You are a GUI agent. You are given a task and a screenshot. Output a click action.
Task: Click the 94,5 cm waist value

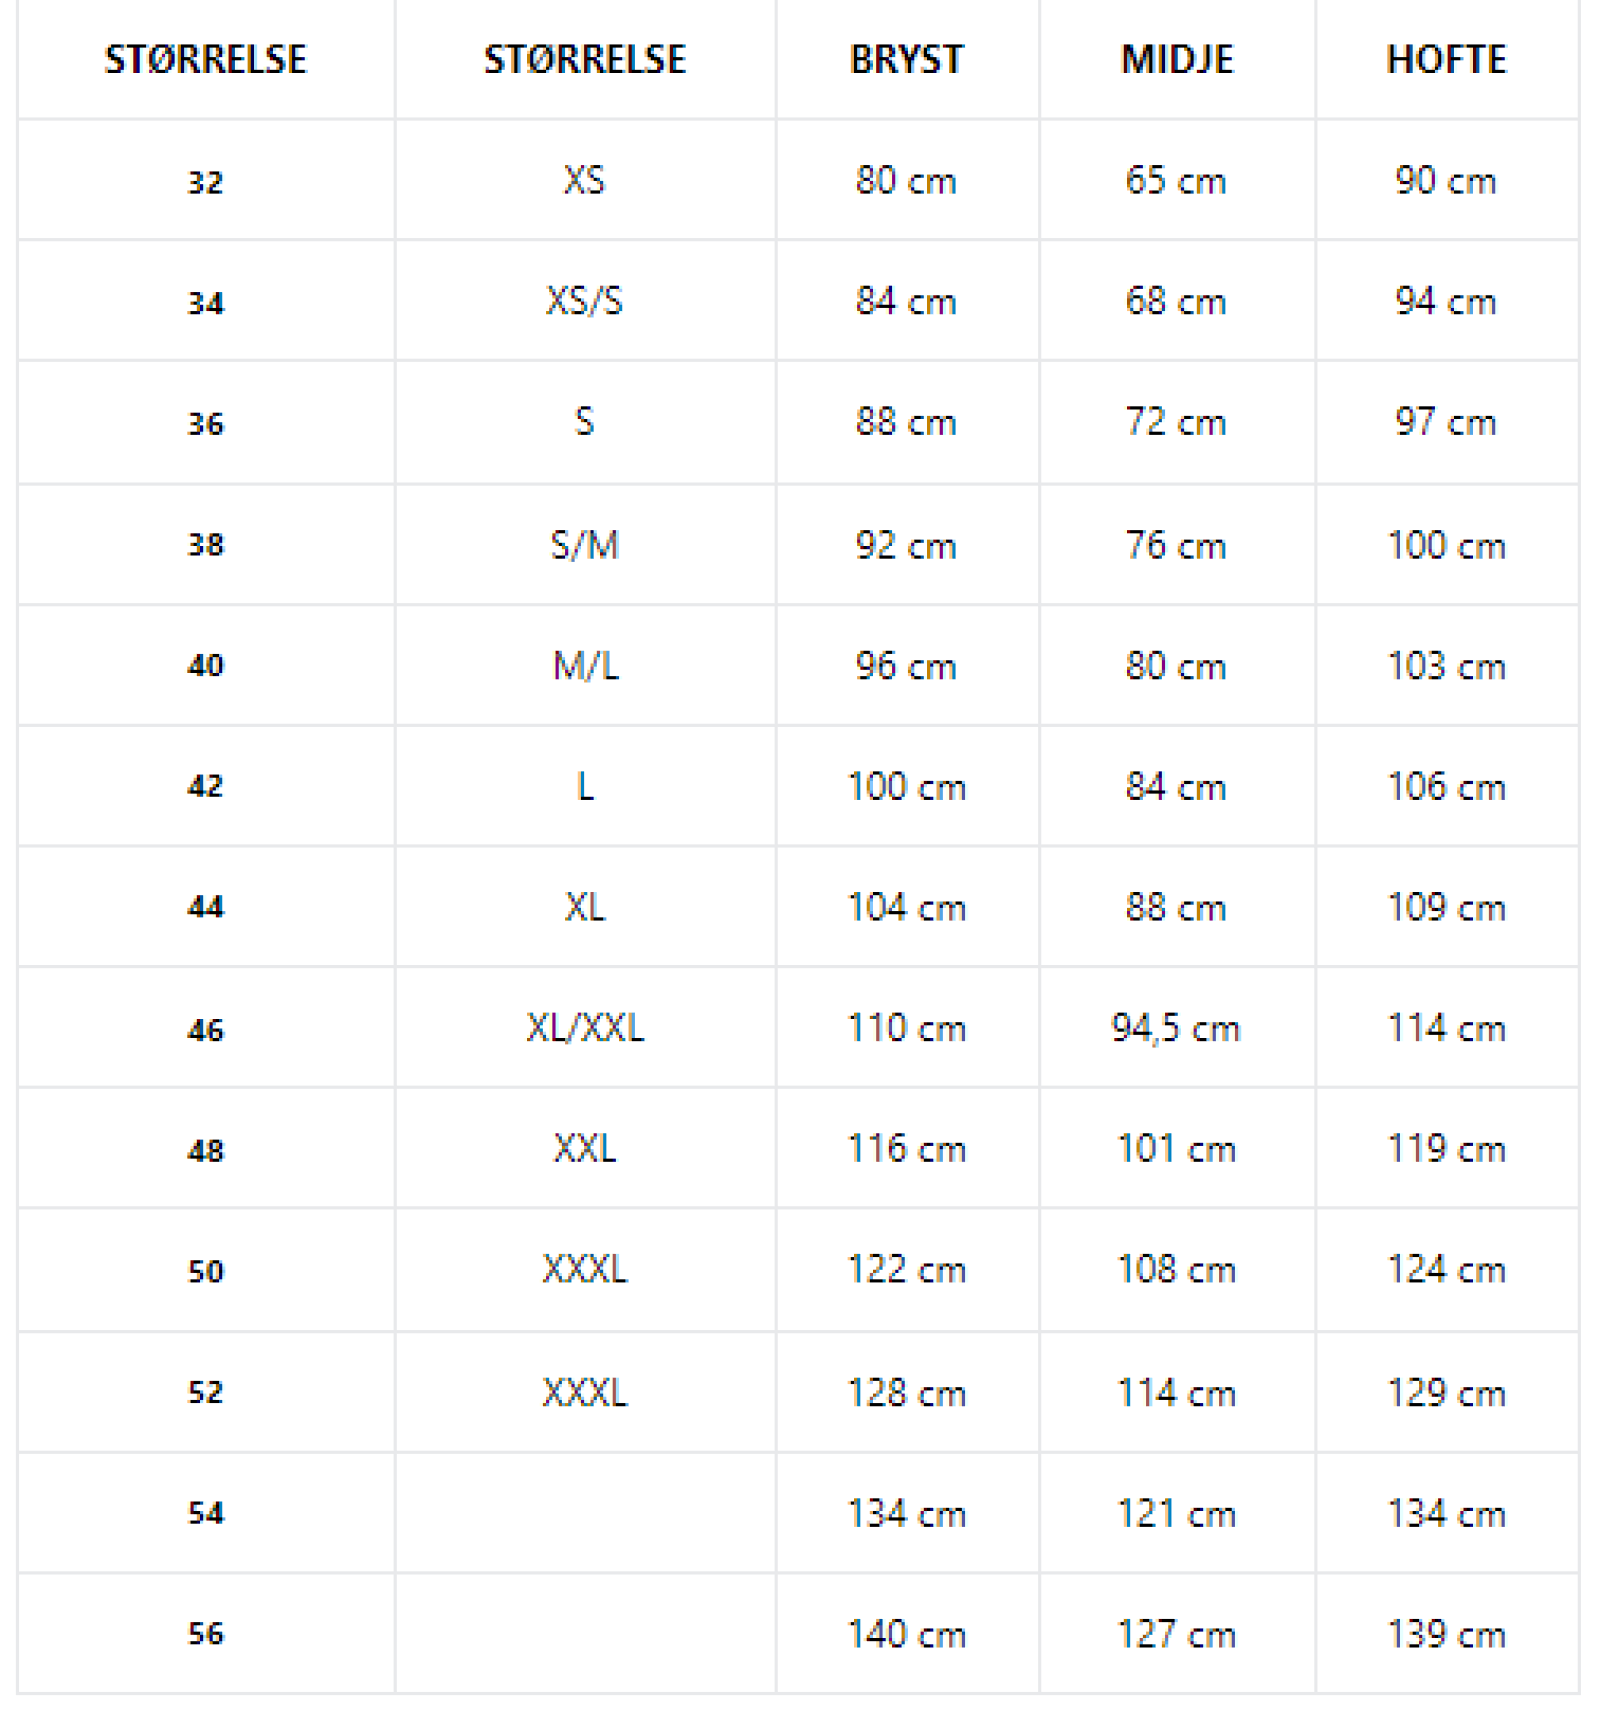pyautogui.click(x=1176, y=1028)
